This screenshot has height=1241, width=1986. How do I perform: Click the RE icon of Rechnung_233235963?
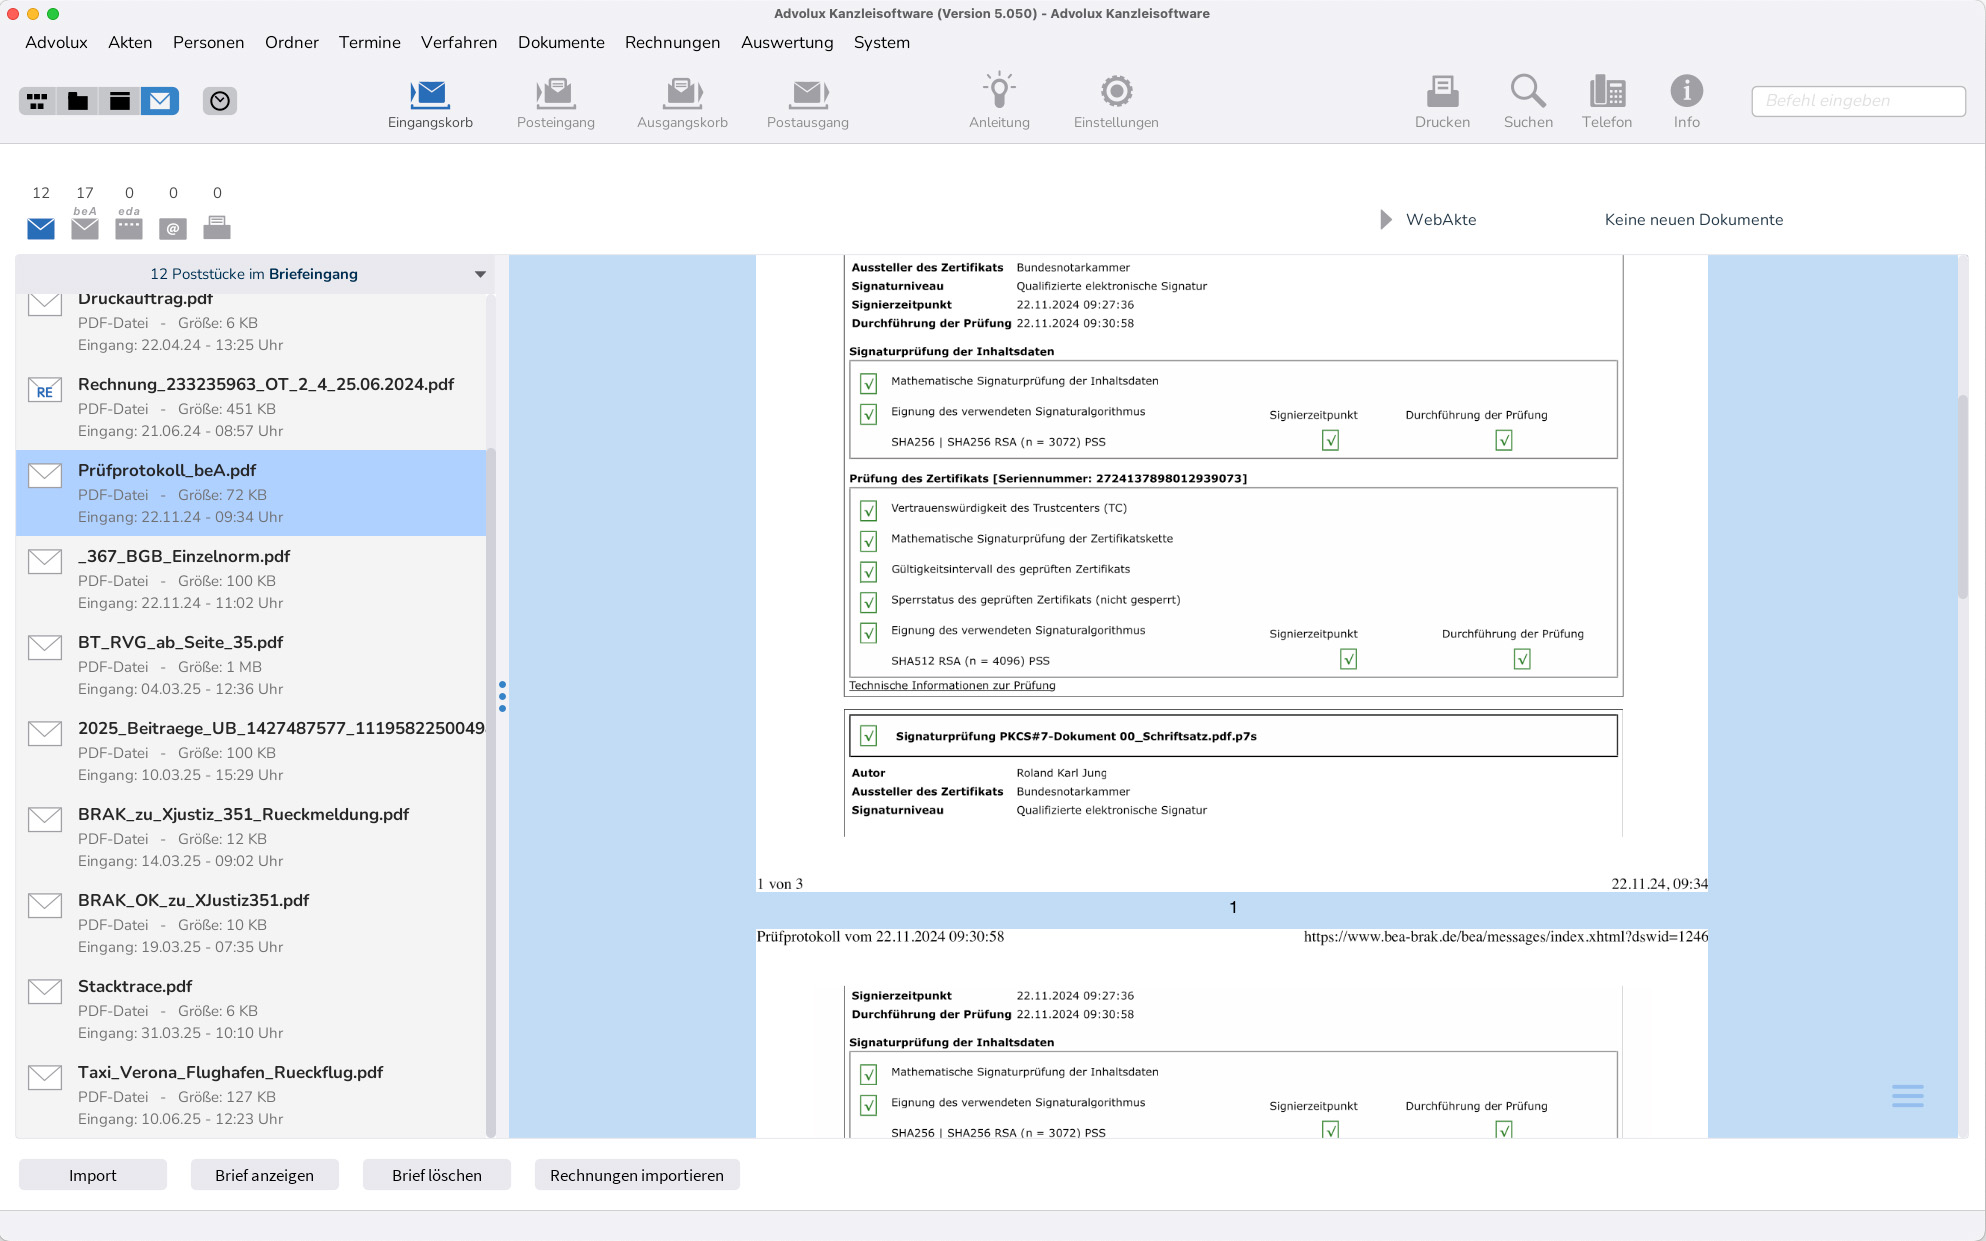(45, 390)
